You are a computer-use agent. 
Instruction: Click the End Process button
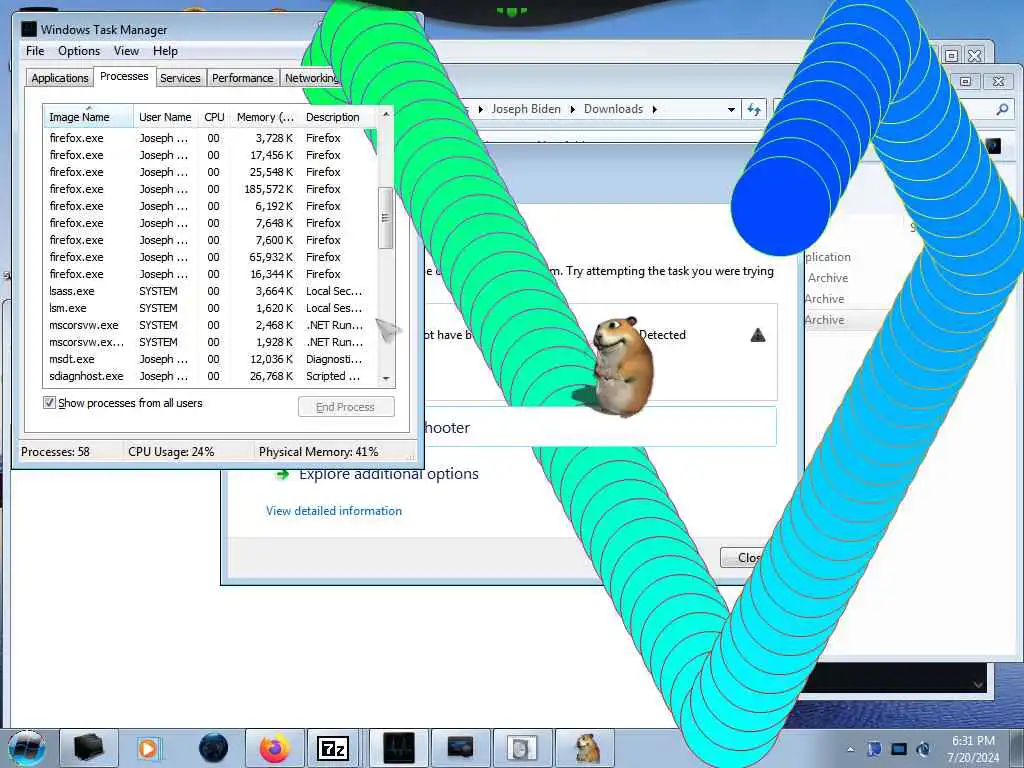345,407
